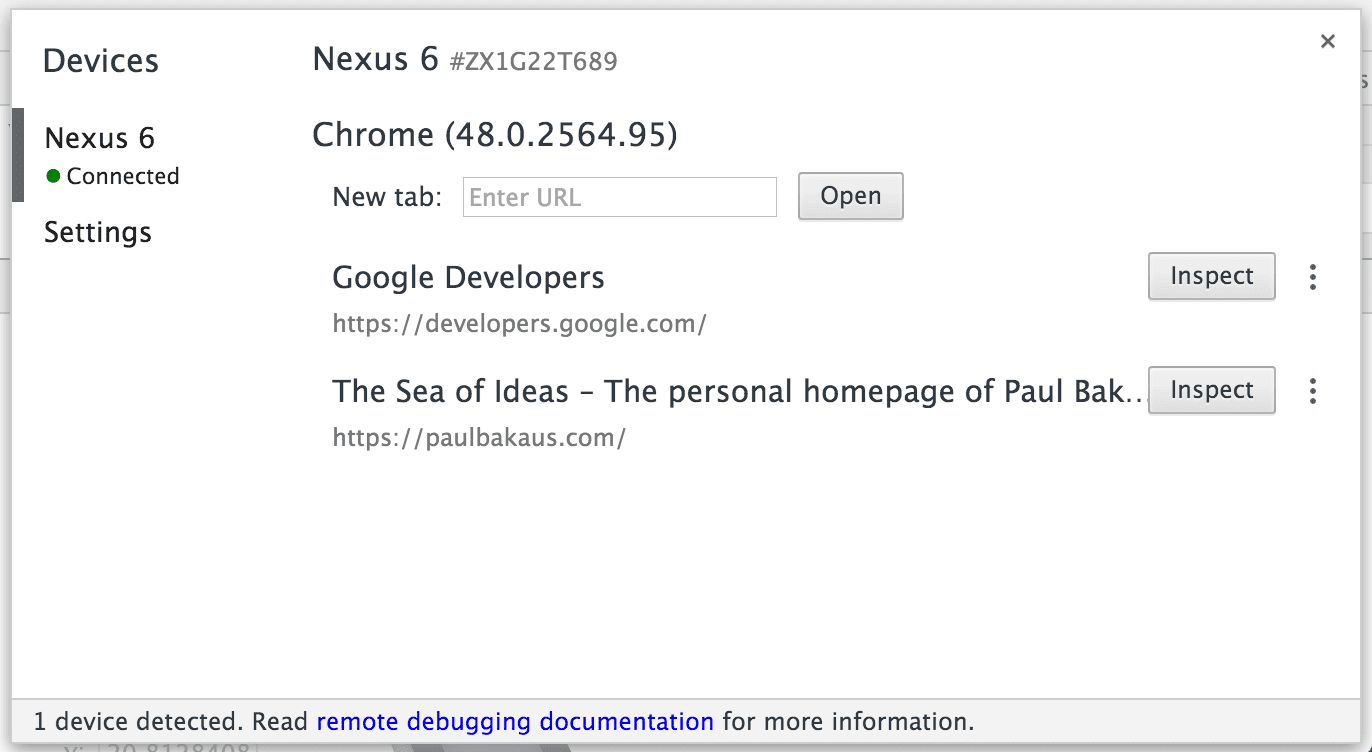Select the Nexus 6 device in the sidebar
Image resolution: width=1372 pixels, height=752 pixels.
[99, 138]
